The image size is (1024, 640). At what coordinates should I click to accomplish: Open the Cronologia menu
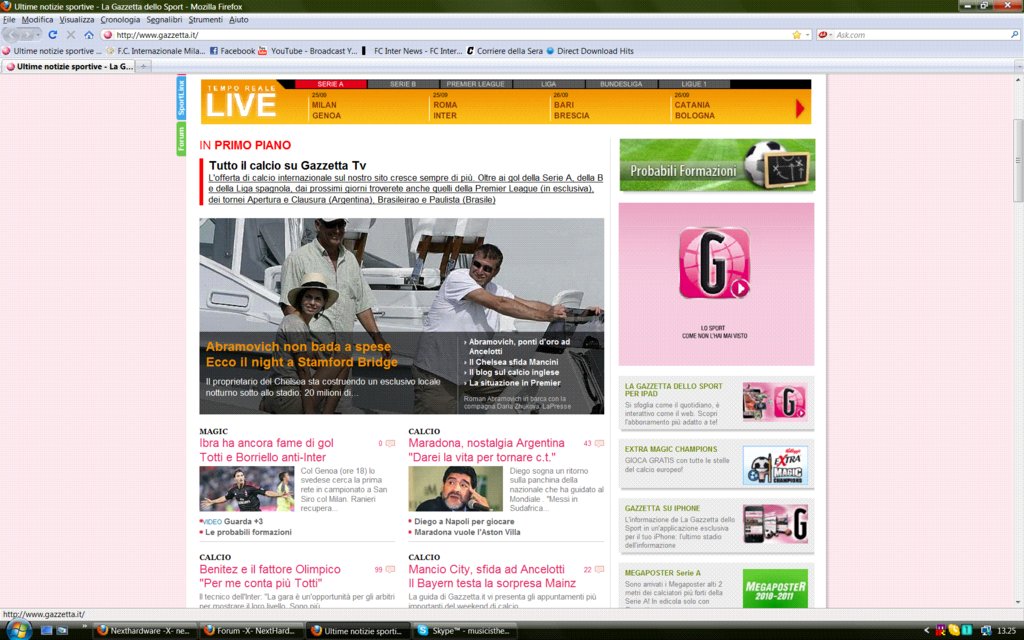click(120, 20)
